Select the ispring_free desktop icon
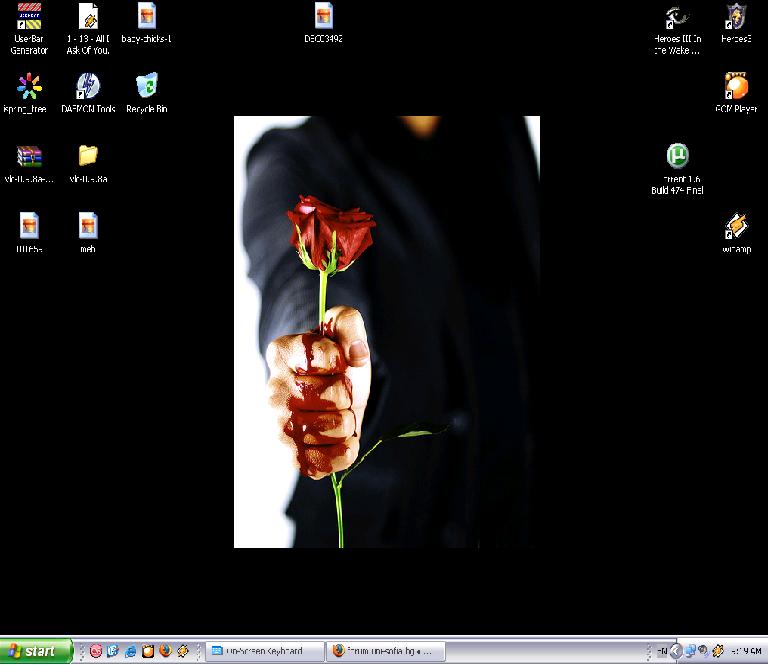This screenshot has height=665, width=768. coord(29,87)
